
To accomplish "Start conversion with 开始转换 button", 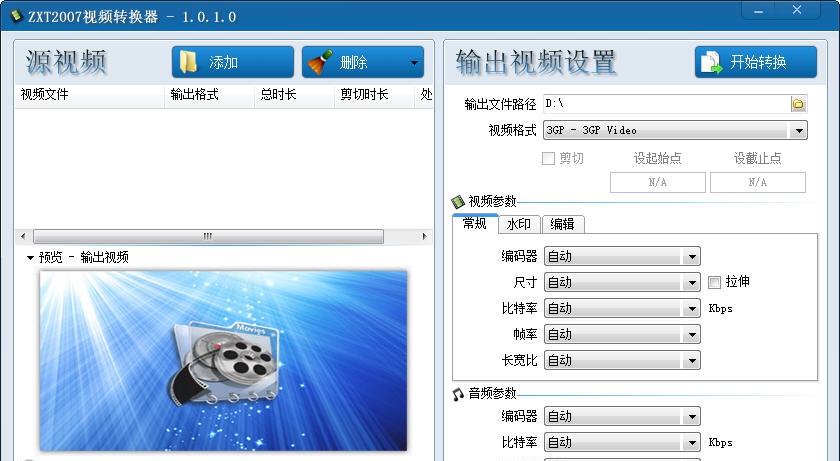I will [755, 62].
